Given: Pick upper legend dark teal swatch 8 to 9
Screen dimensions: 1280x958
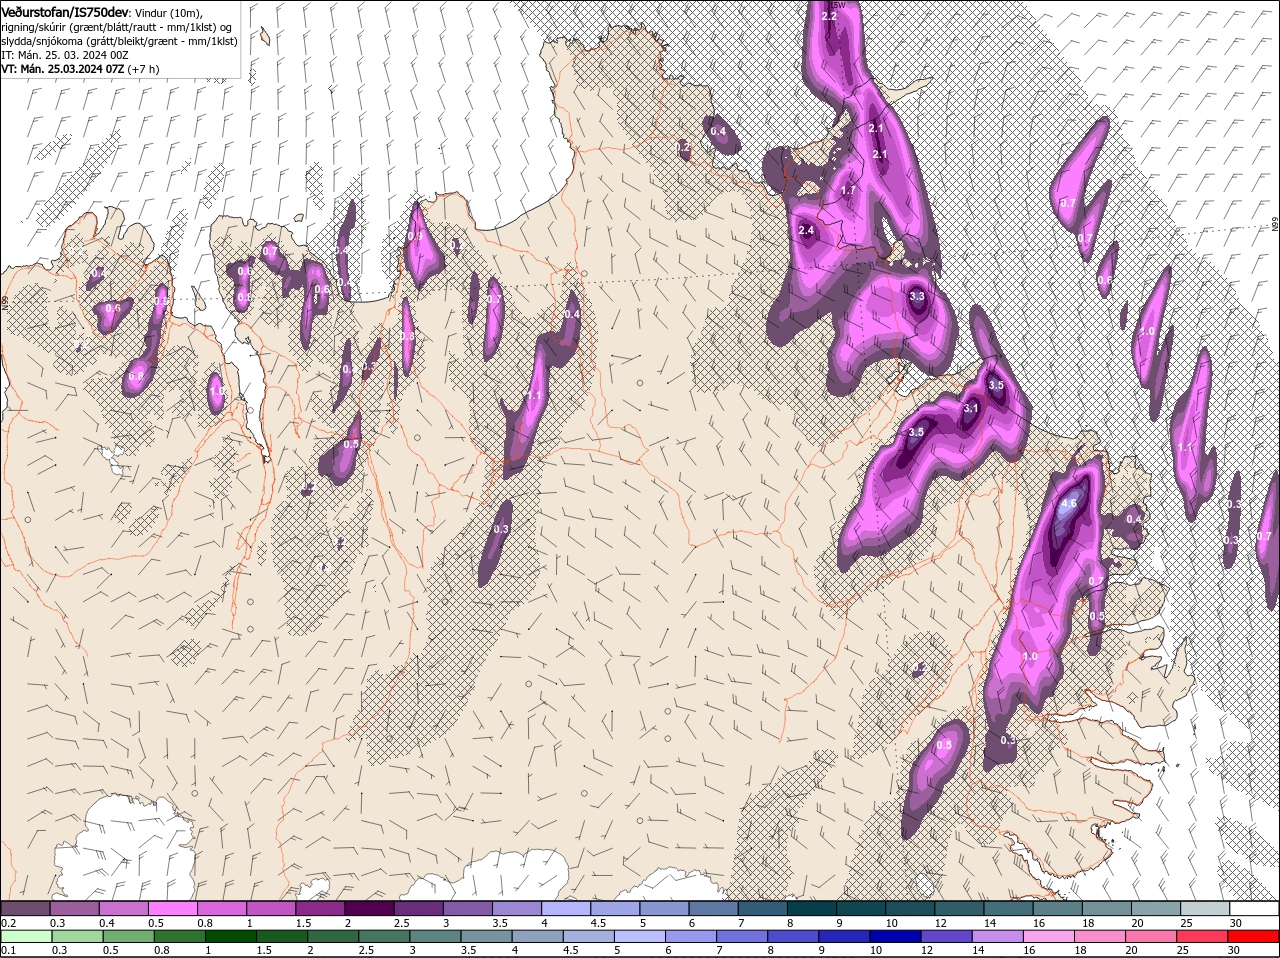Looking at the screenshot, I should tap(813, 907).
